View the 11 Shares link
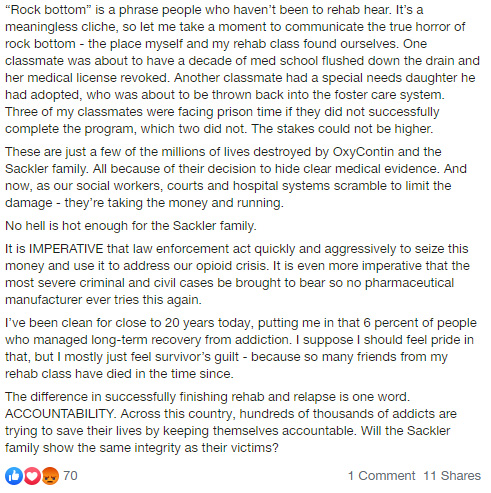The height and width of the screenshot is (493, 491). (x=452, y=476)
